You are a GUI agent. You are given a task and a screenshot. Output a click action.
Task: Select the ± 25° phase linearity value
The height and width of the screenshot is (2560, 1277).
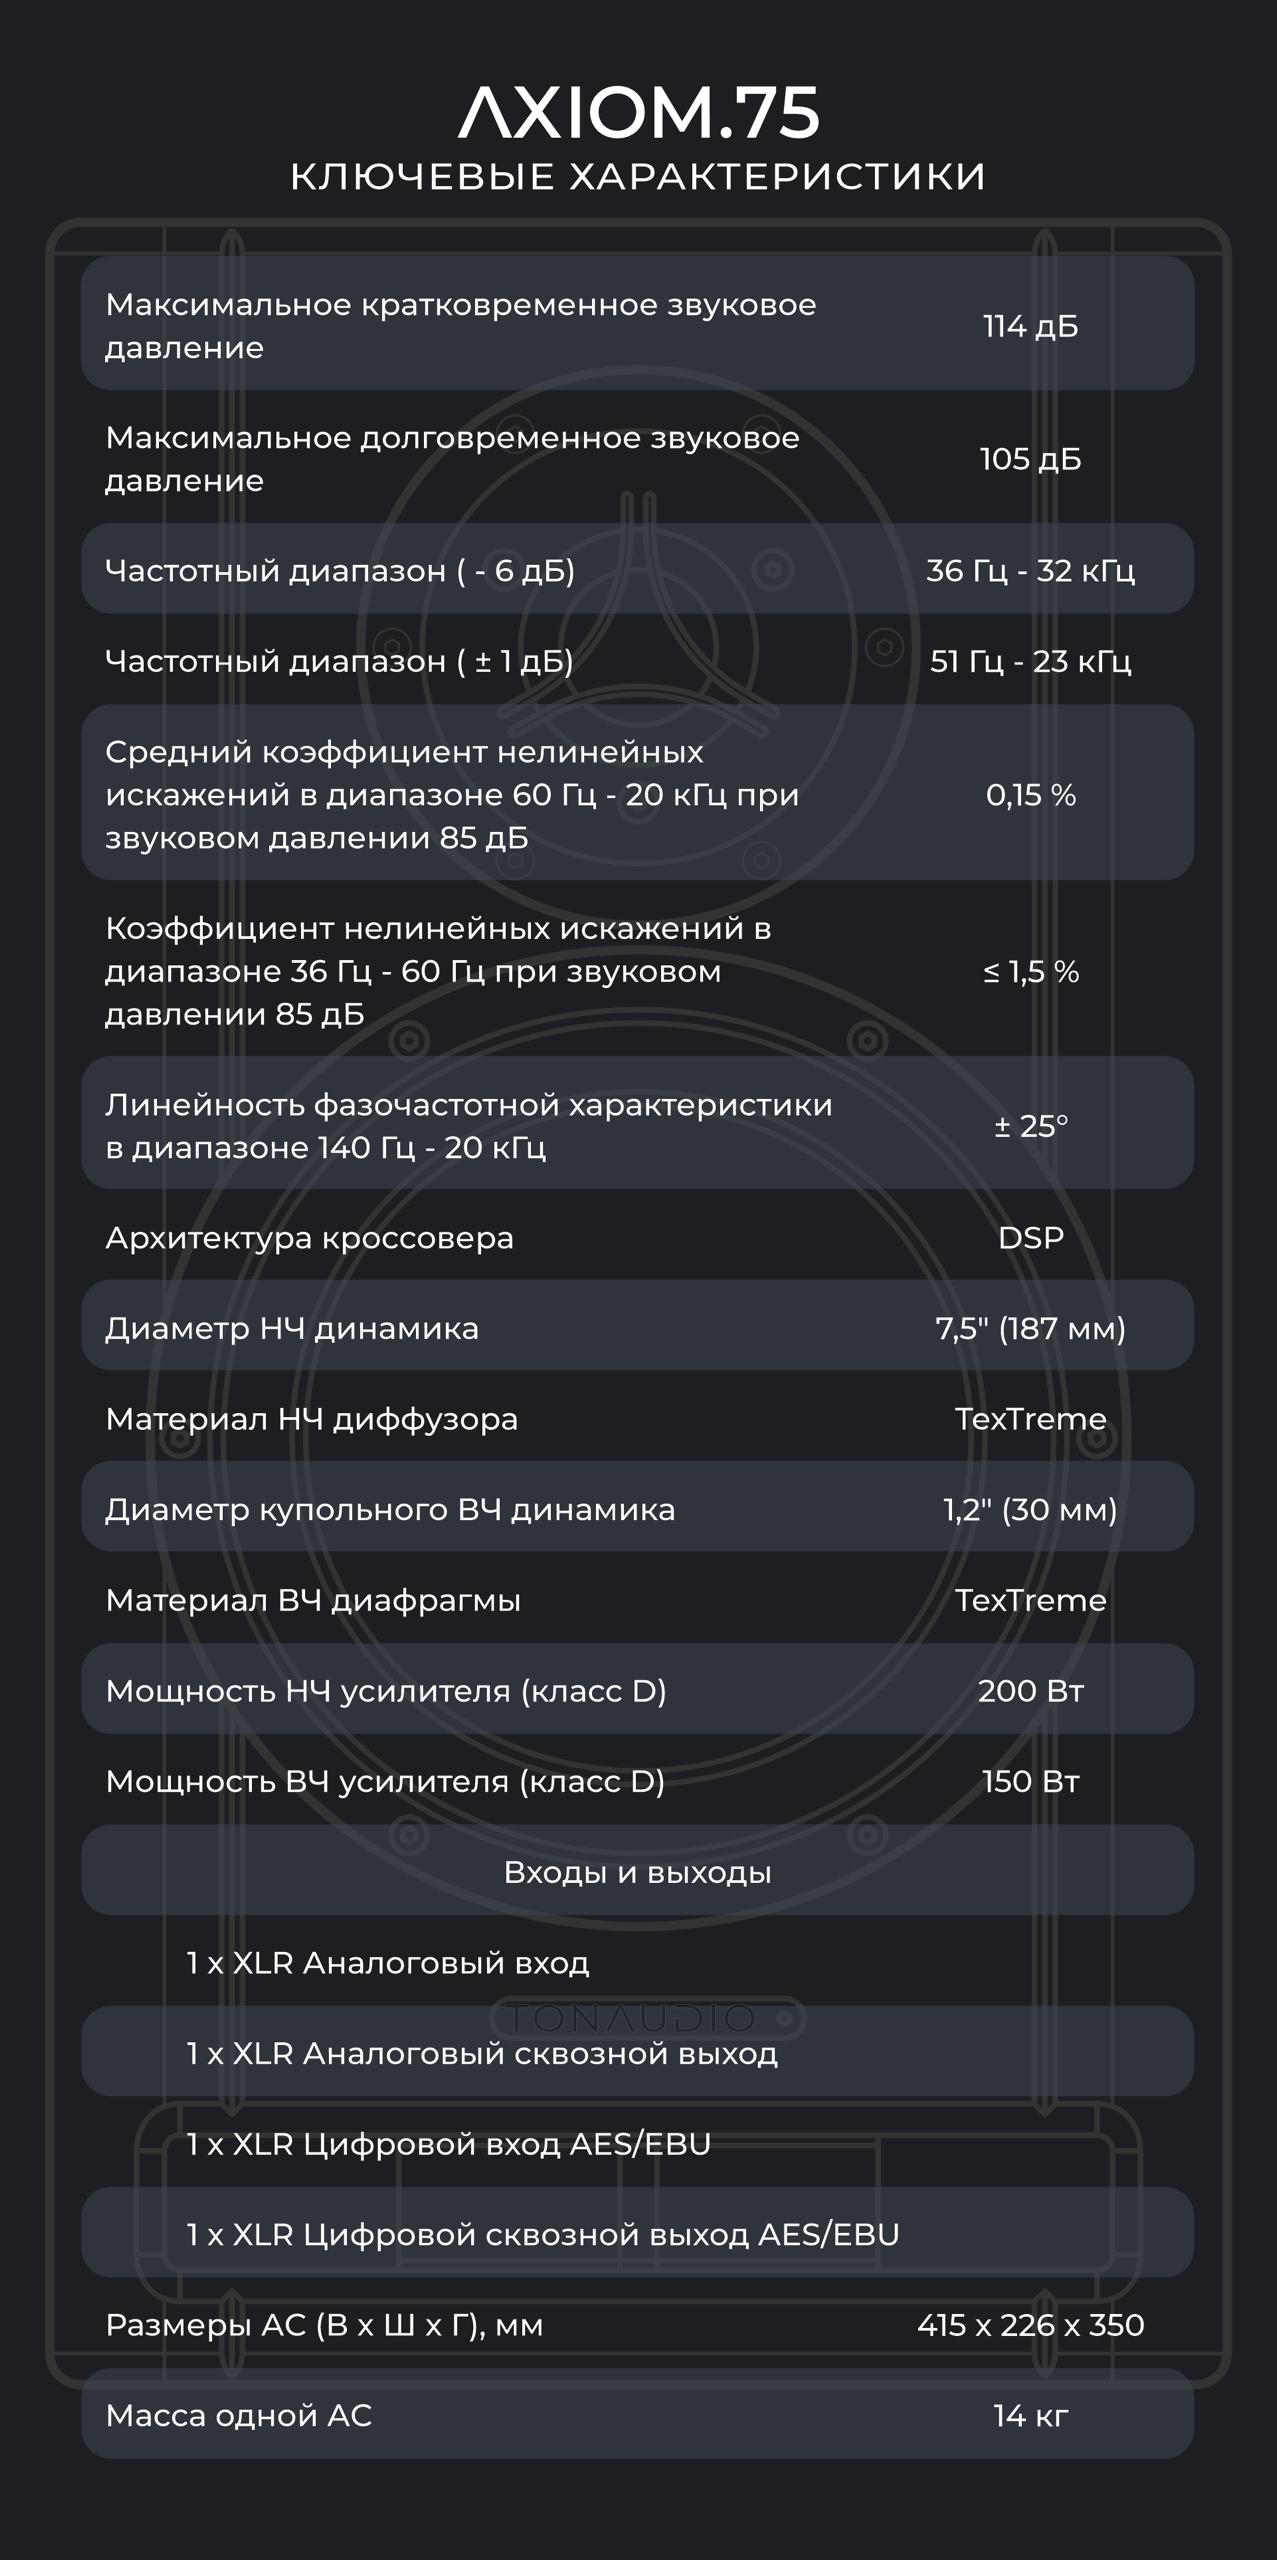pos(1030,1126)
